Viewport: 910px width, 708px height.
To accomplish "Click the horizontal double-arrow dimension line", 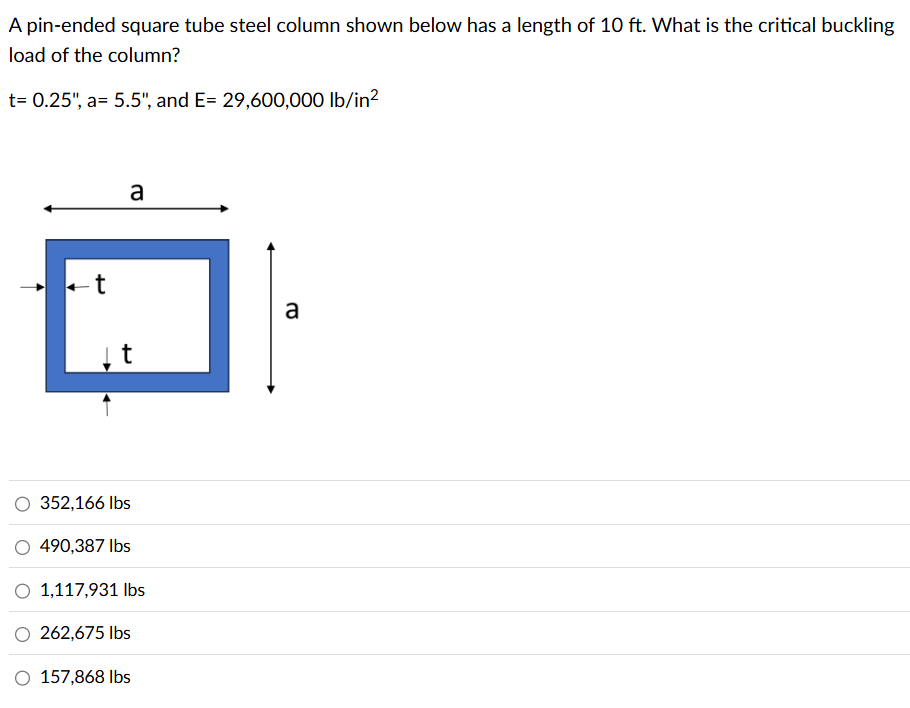I will [x=136, y=208].
